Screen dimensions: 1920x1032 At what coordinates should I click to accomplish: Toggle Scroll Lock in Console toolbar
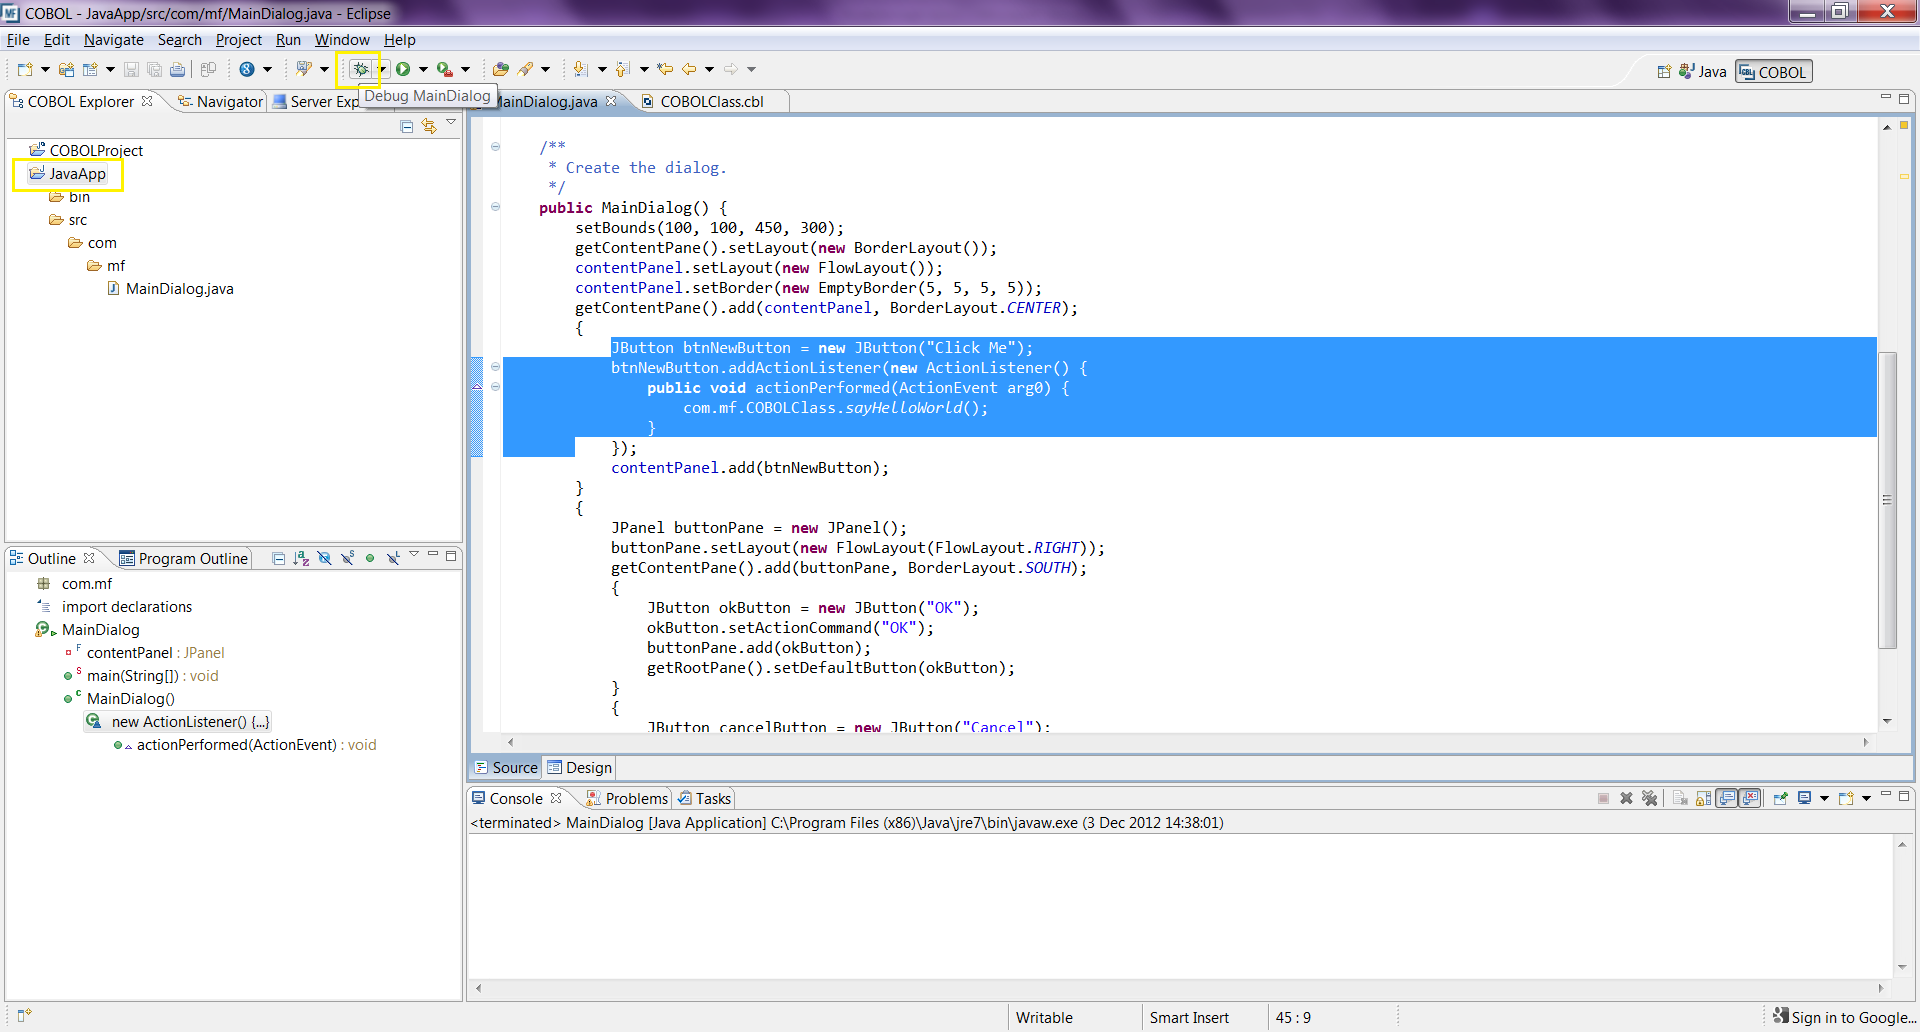(1704, 798)
